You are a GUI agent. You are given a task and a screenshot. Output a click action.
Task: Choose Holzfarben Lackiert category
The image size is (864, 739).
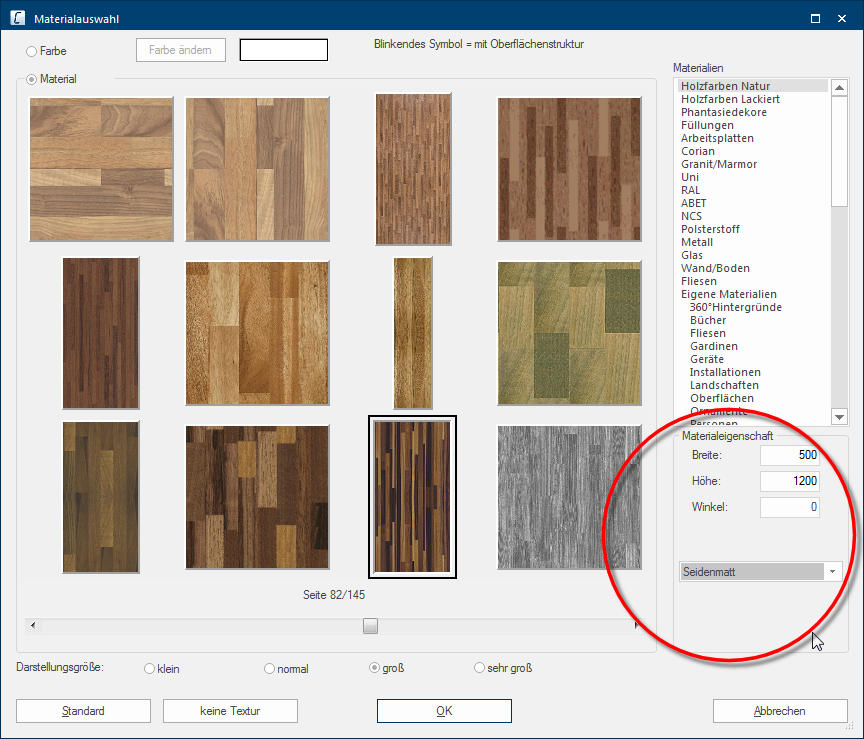(730, 99)
